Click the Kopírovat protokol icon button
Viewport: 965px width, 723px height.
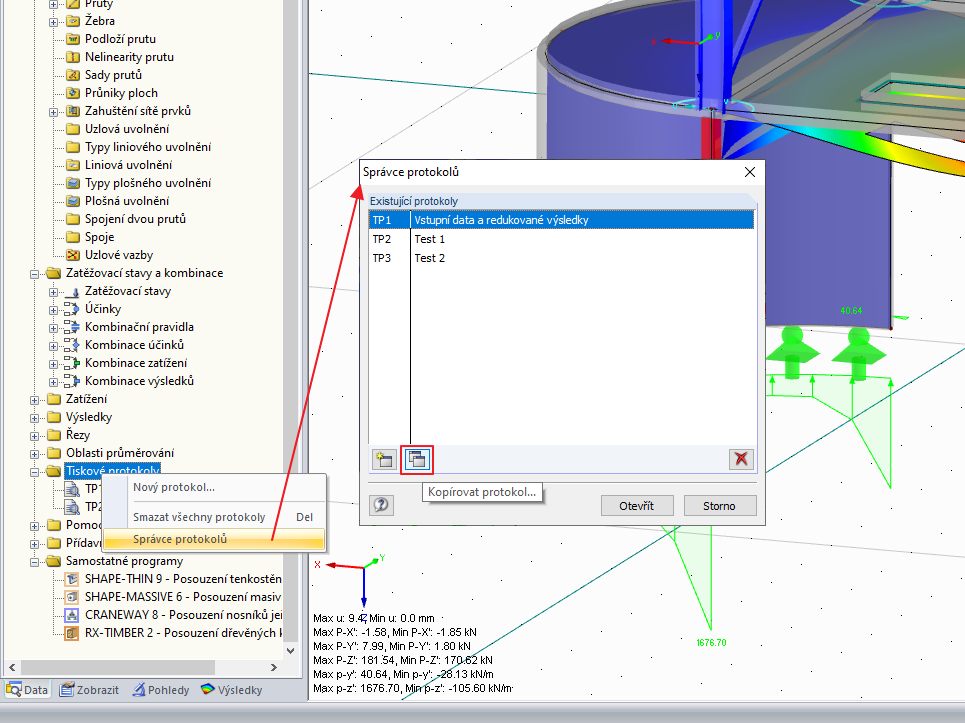coord(417,460)
